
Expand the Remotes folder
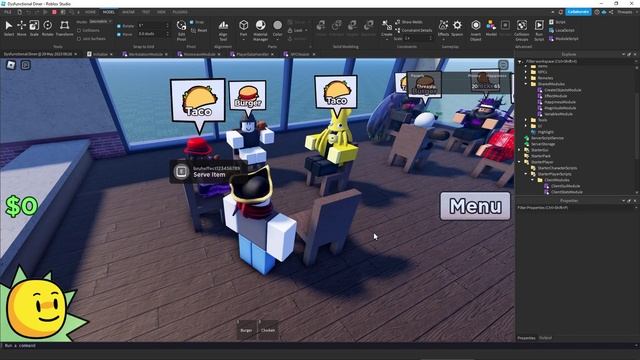click(x=527, y=78)
